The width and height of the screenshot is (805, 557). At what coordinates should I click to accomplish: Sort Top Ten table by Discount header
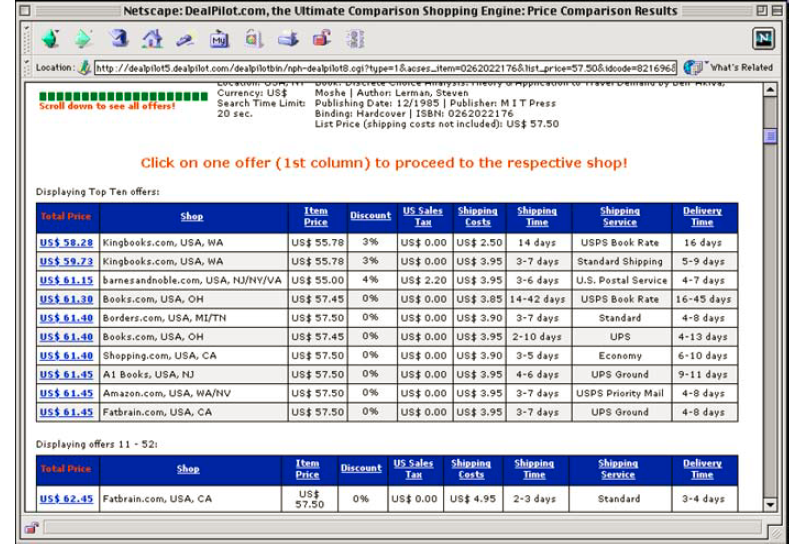click(x=371, y=216)
